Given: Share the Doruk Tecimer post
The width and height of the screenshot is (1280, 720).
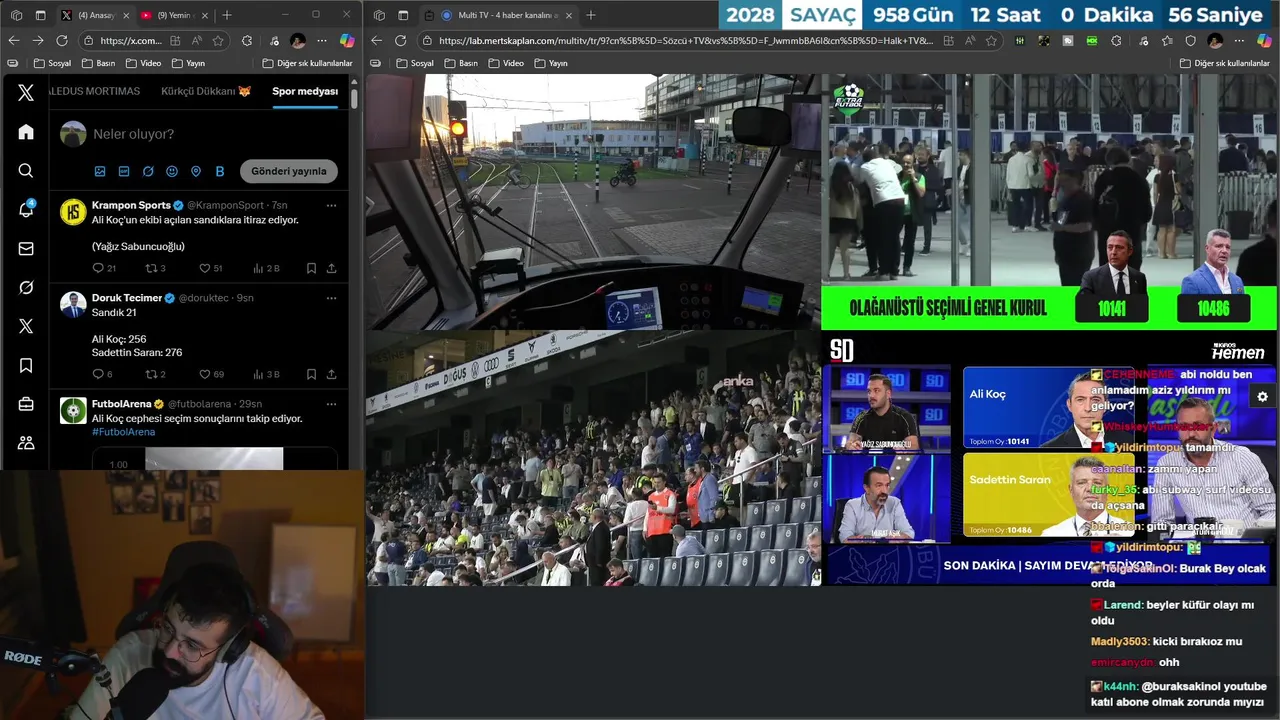Looking at the screenshot, I should [x=331, y=374].
